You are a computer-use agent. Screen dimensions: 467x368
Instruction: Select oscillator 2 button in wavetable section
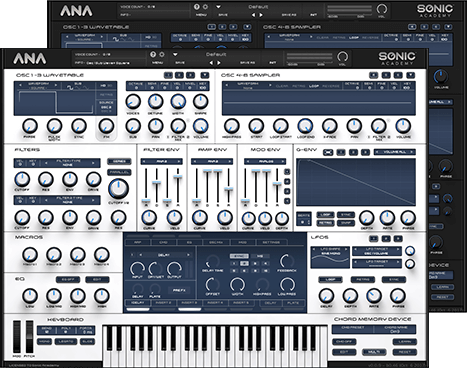pyautogui.click(x=179, y=75)
